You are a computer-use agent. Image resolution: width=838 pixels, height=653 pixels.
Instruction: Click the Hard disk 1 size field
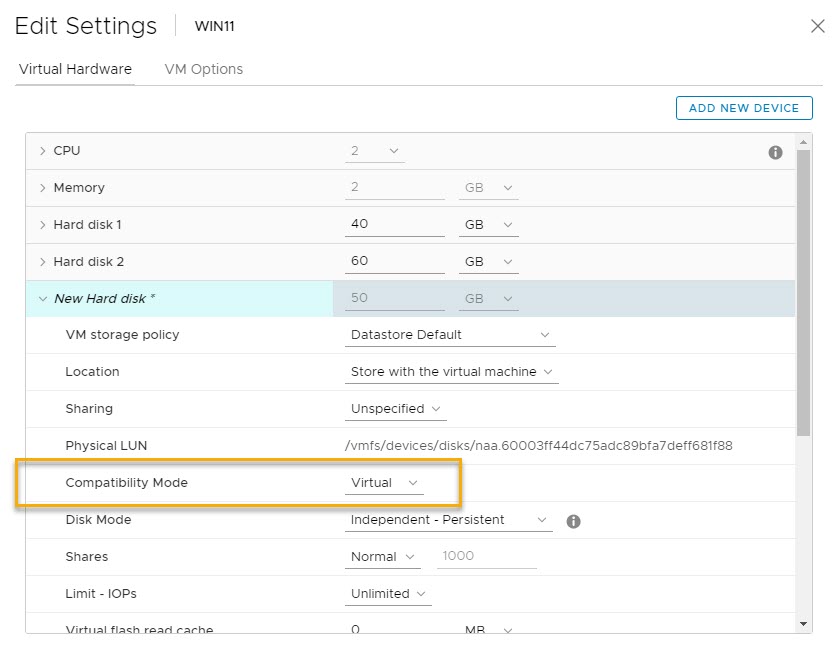[394, 225]
